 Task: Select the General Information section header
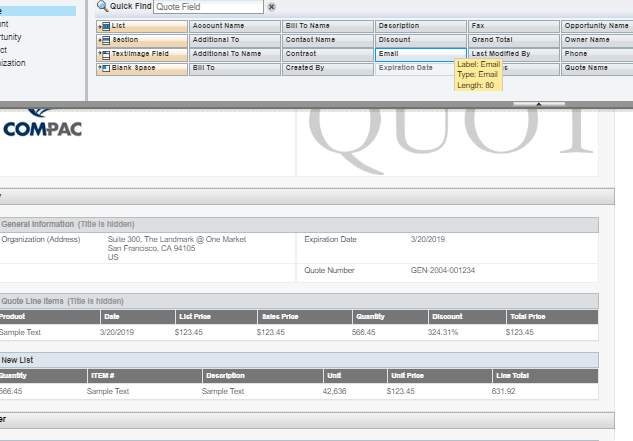(x=299, y=225)
